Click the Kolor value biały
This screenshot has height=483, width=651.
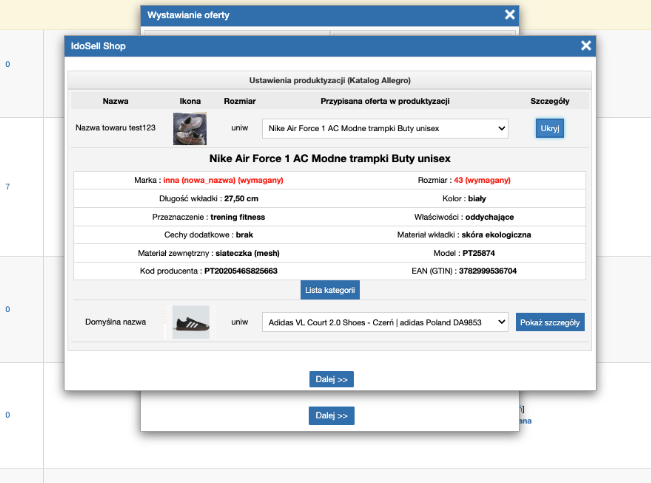click(x=477, y=199)
